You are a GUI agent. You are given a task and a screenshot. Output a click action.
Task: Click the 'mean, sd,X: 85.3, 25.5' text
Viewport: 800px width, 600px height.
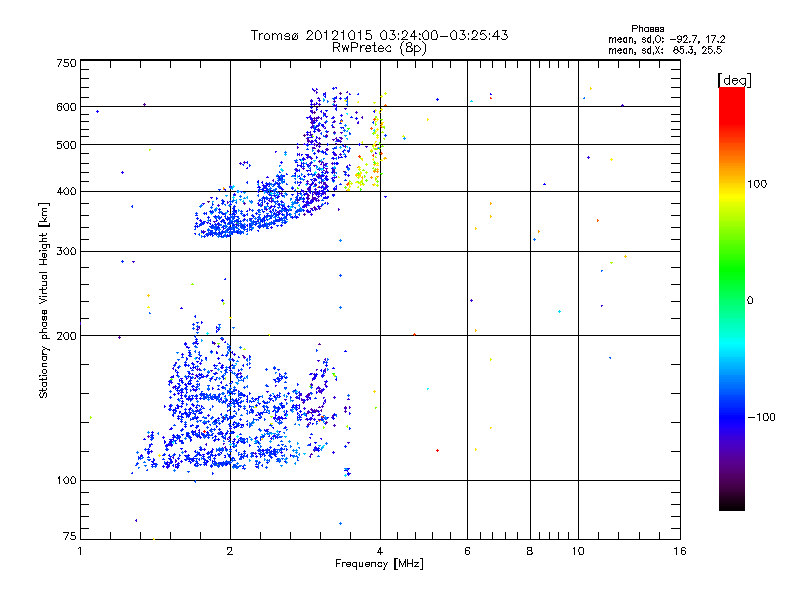665,51
